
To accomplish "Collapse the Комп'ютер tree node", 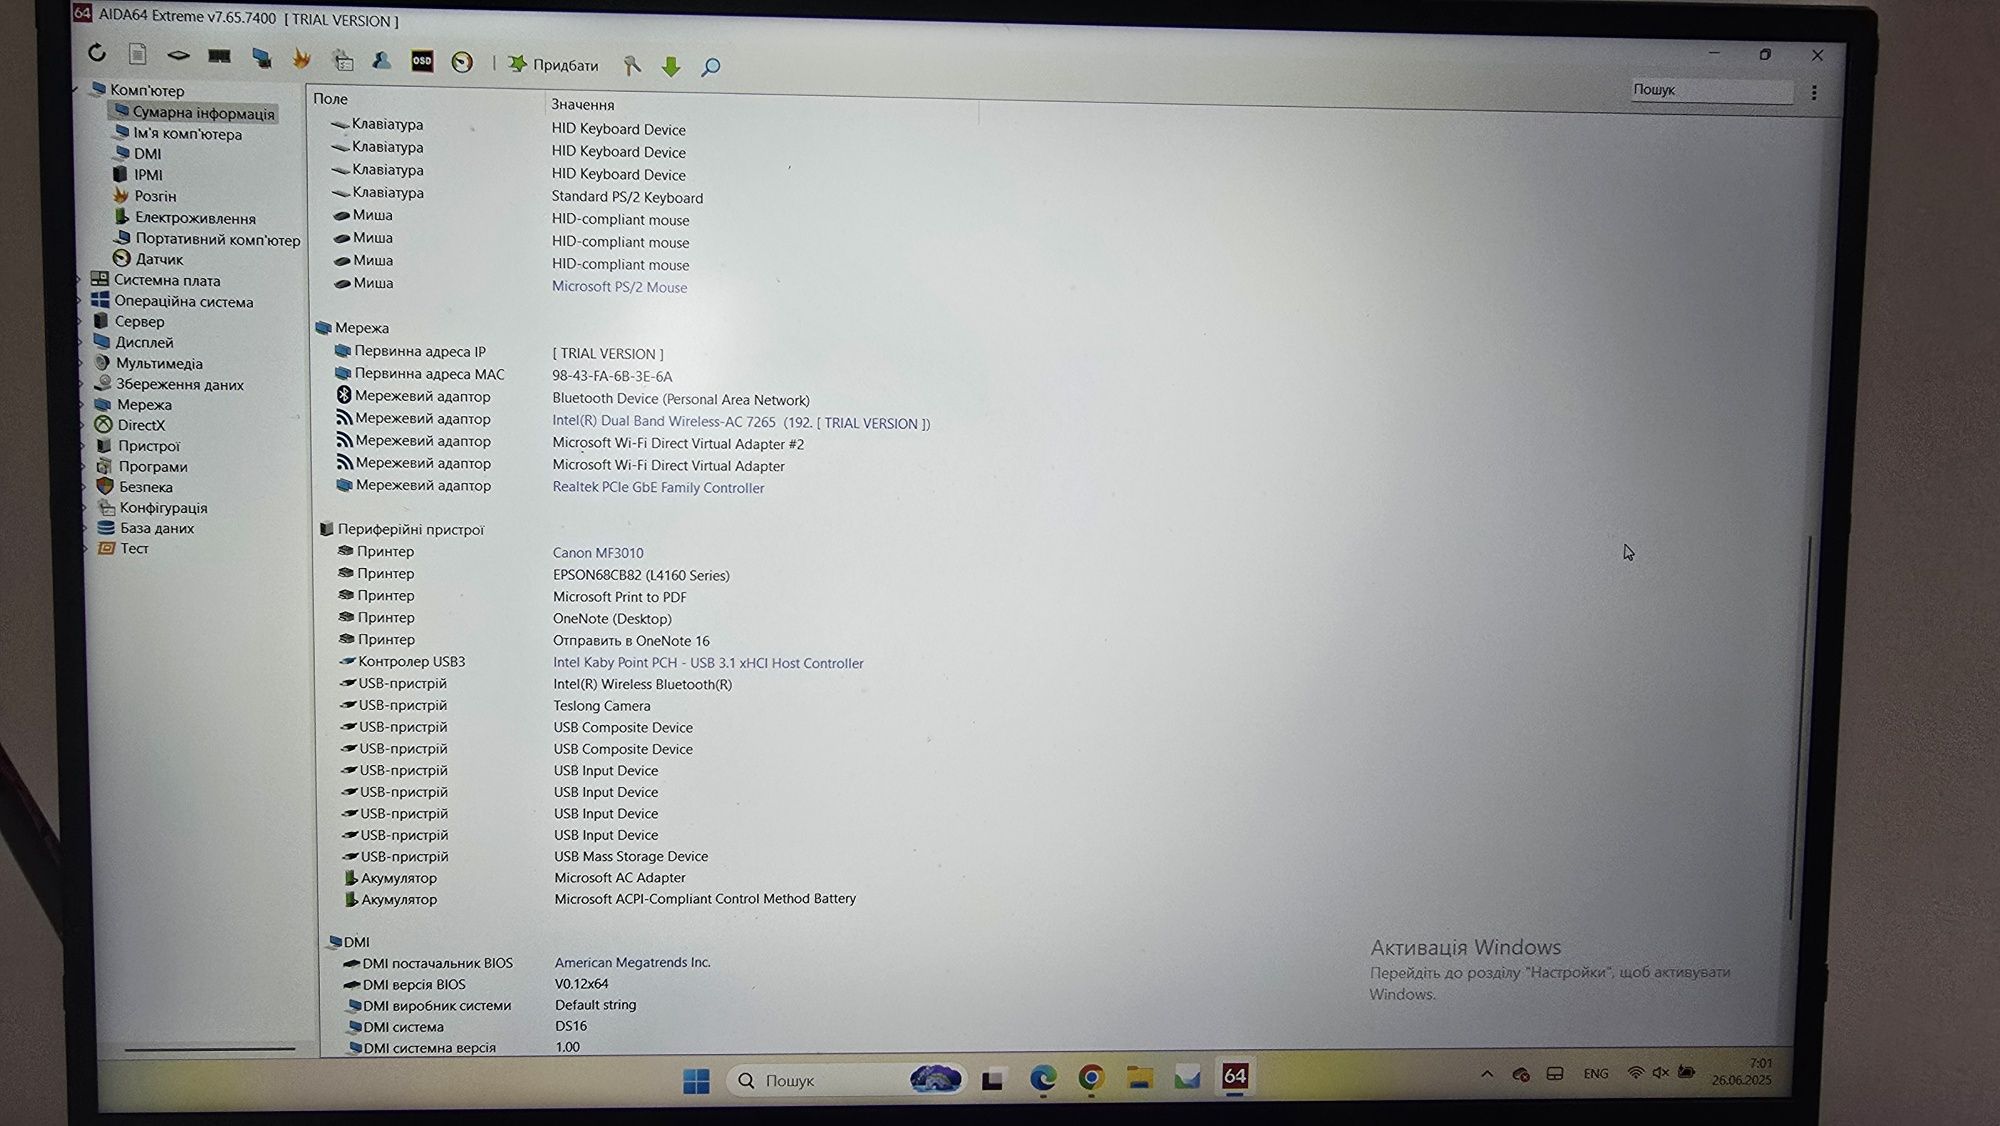I will (77, 90).
